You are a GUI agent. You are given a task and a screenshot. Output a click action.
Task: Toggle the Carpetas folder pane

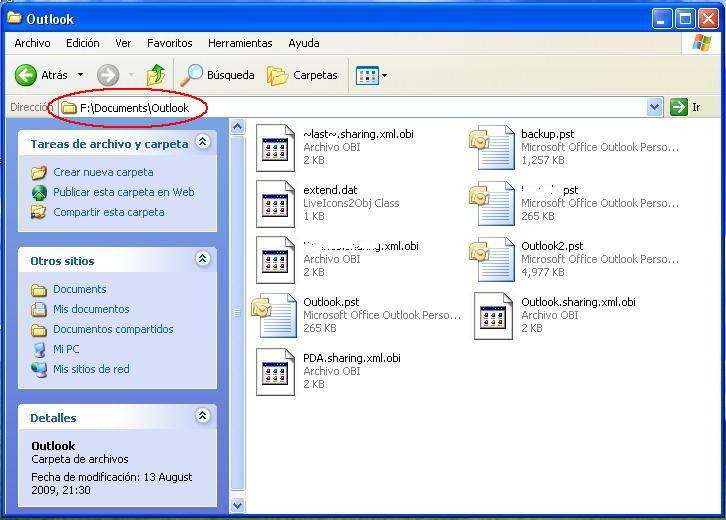pyautogui.click(x=302, y=75)
